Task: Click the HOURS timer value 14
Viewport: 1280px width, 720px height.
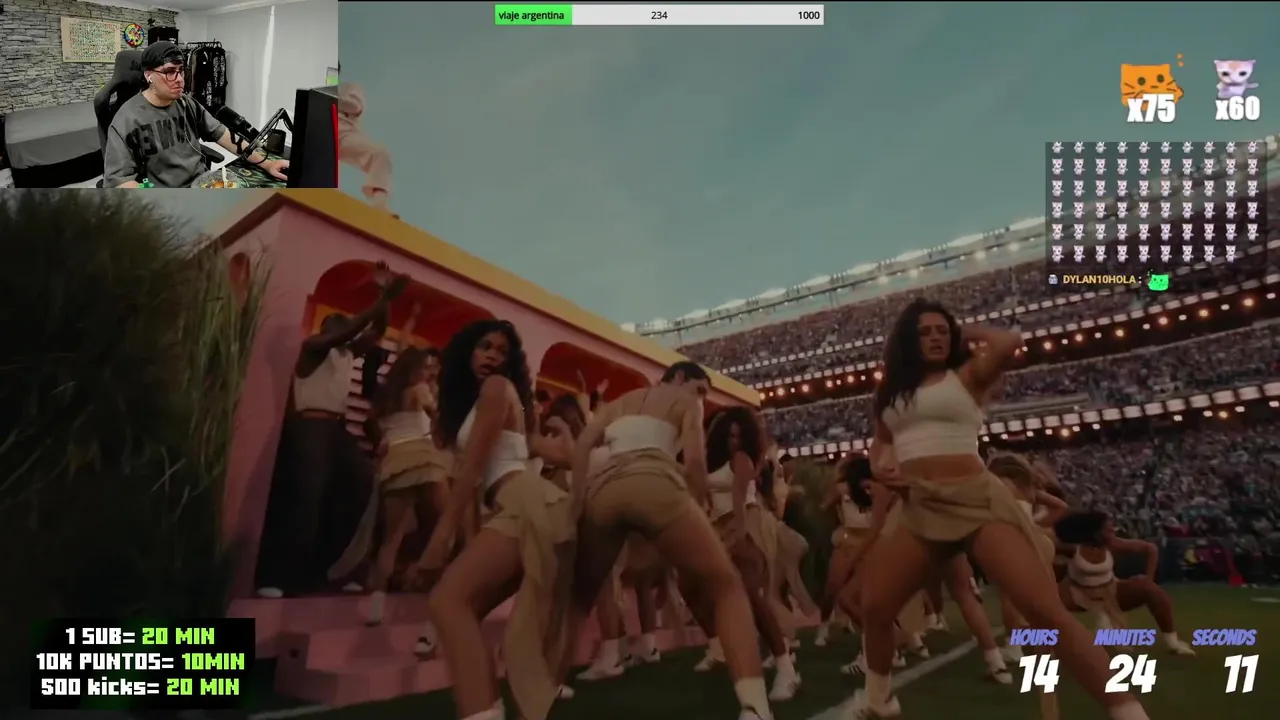Action: (1038, 675)
